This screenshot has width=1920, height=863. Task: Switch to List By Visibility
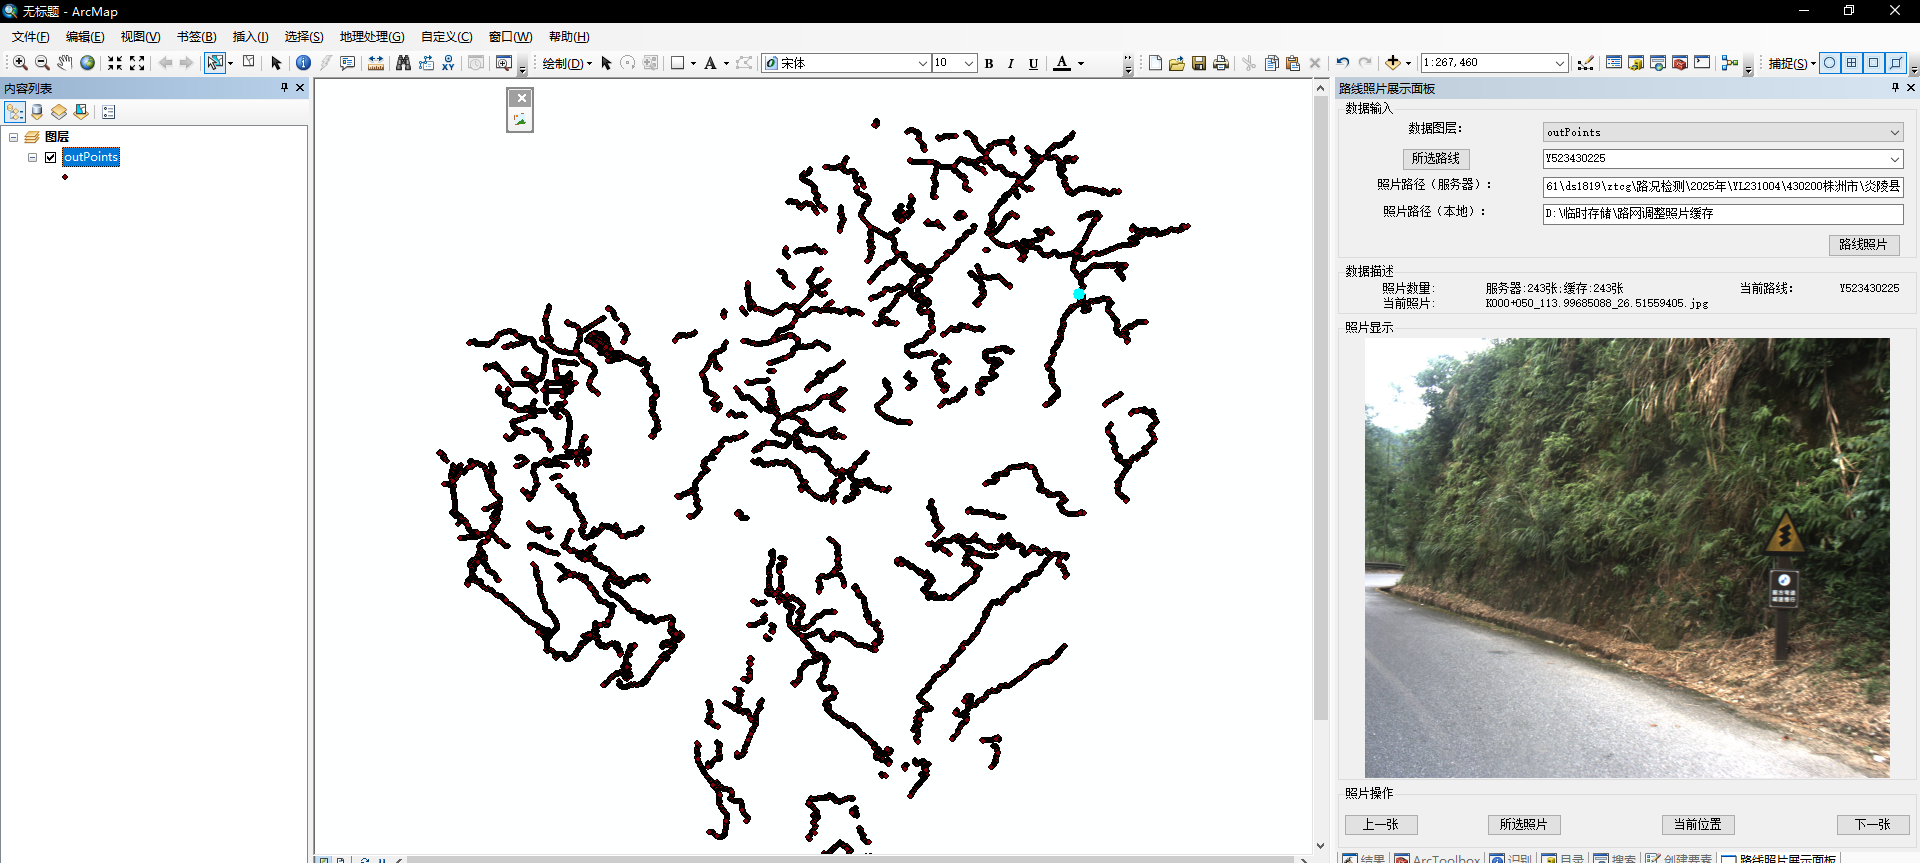59,112
